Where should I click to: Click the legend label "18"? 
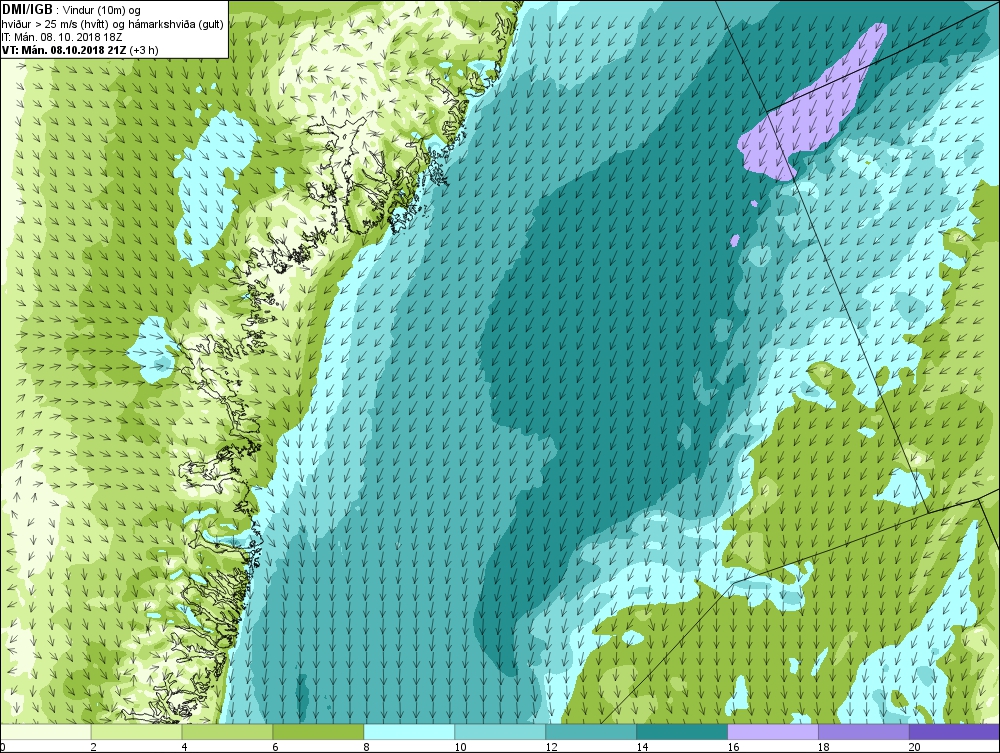tap(823, 747)
